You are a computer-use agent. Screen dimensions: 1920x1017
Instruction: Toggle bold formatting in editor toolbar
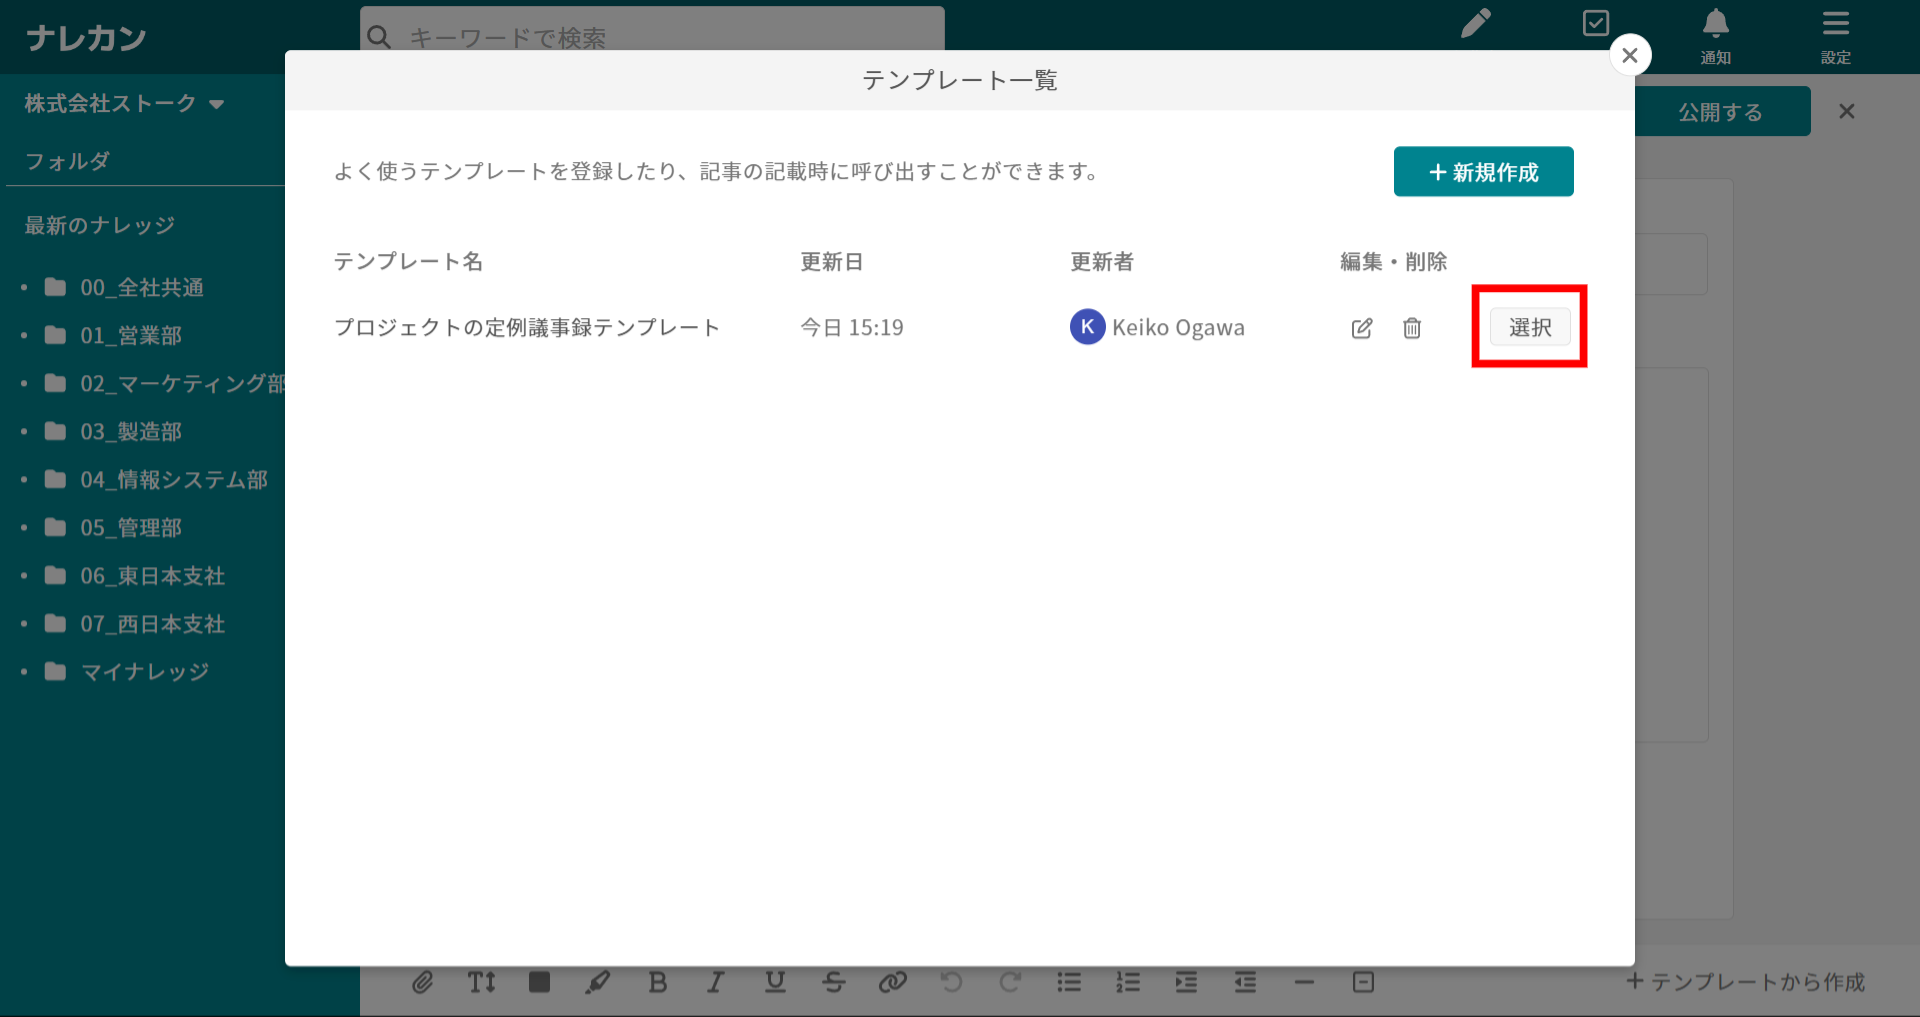coord(657,982)
